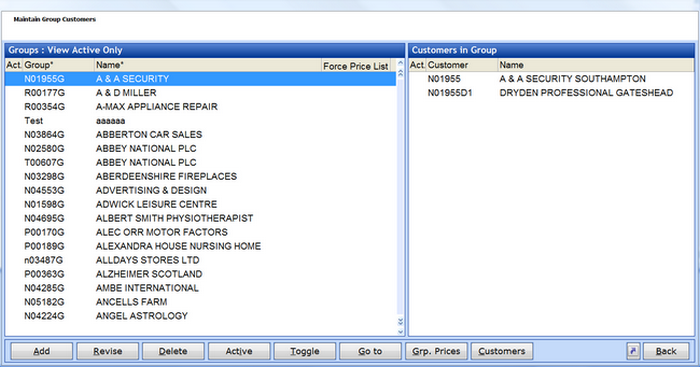Select group N04695G ALBERT SMITH PHYSIOTHERAPIST
Screen dimensions: 700x367
pyautogui.click(x=200, y=218)
